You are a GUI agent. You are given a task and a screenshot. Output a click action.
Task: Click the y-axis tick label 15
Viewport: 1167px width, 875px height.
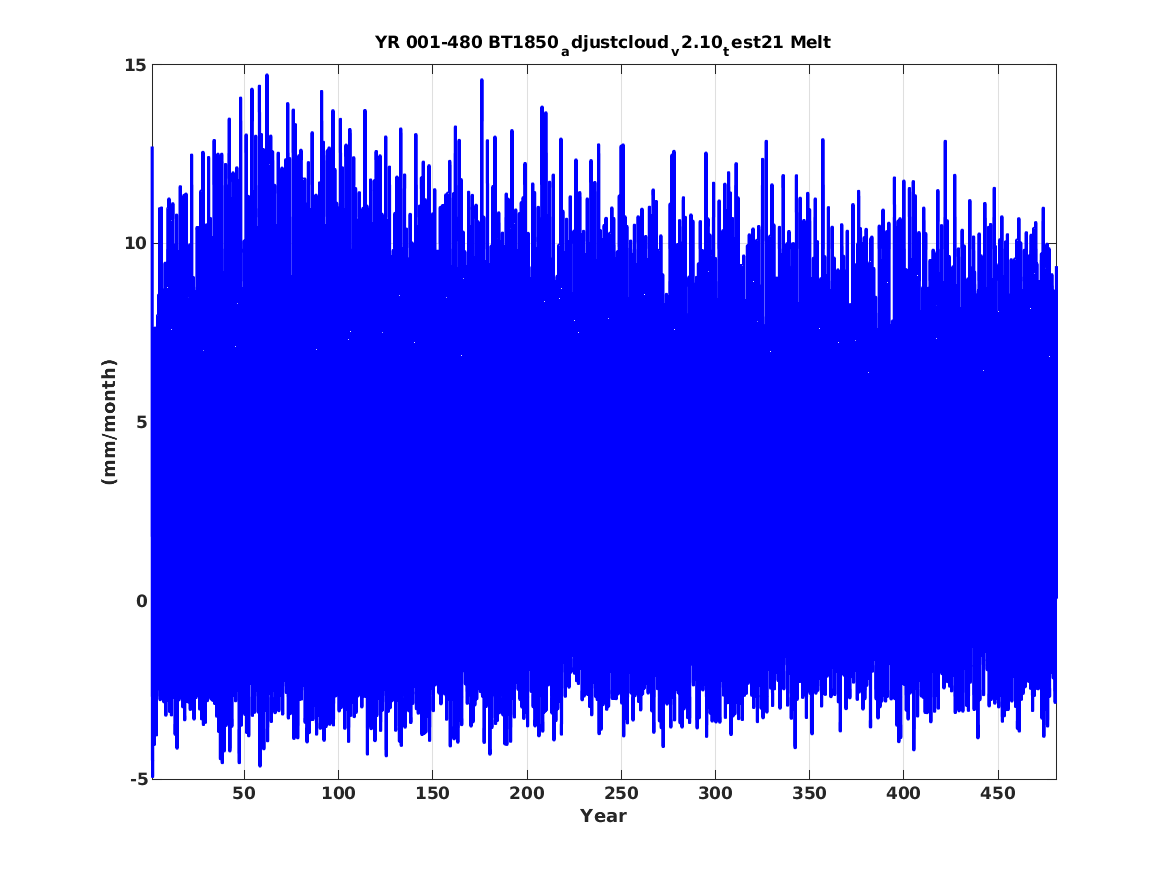tap(135, 65)
